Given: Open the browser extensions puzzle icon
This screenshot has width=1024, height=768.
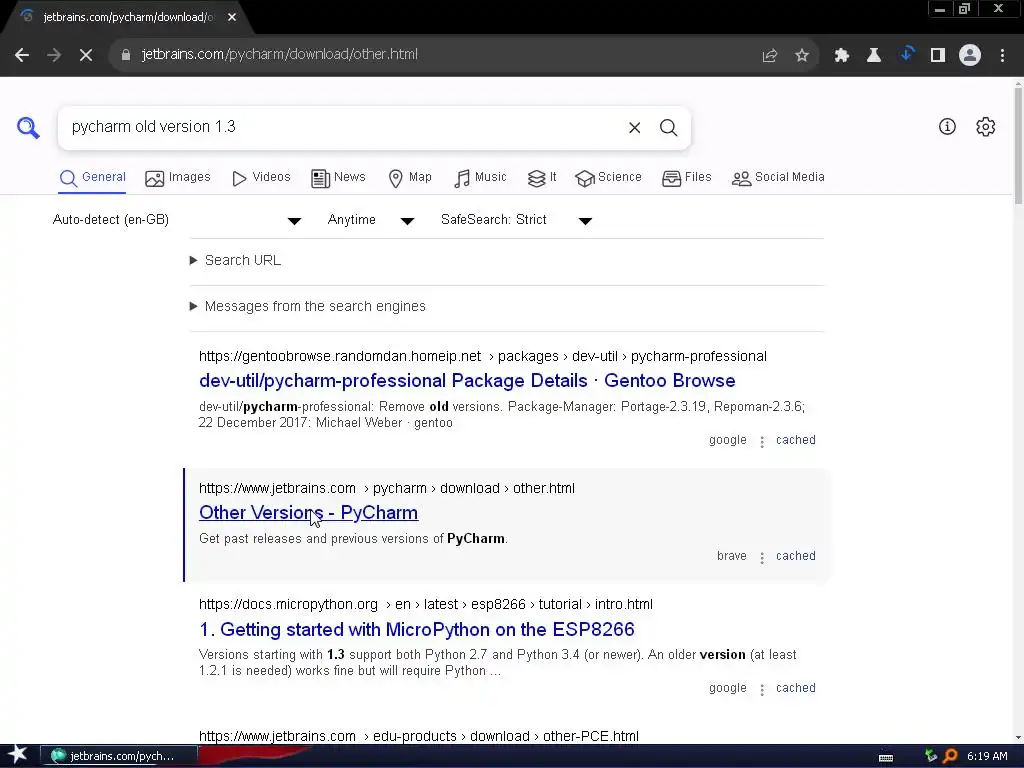Looking at the screenshot, I should pos(842,56).
